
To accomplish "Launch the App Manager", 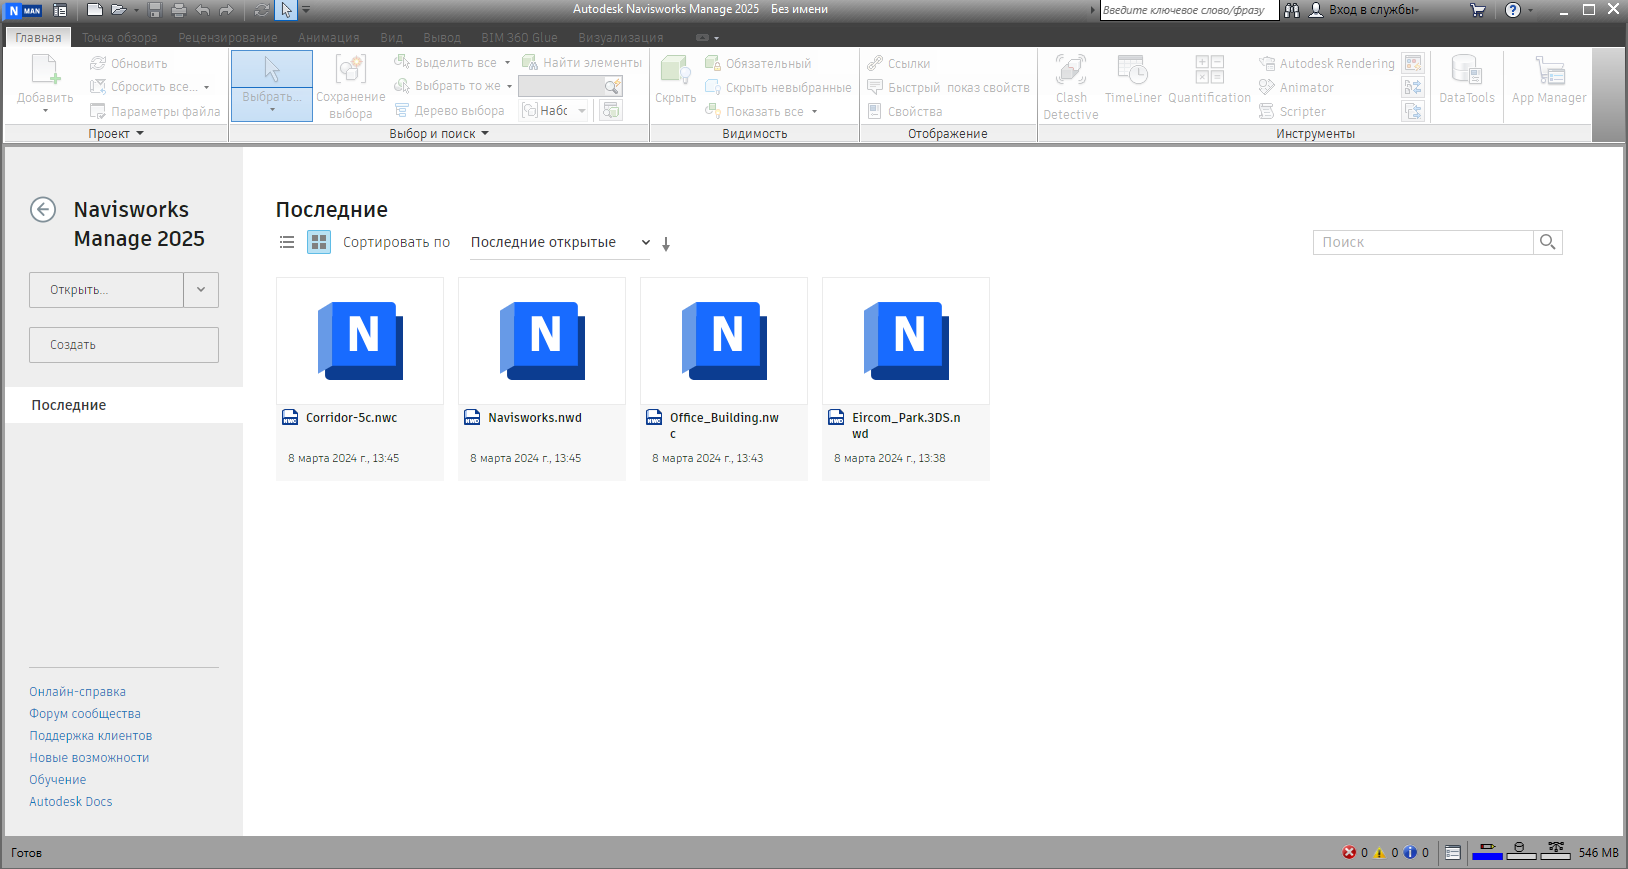I will (1549, 80).
